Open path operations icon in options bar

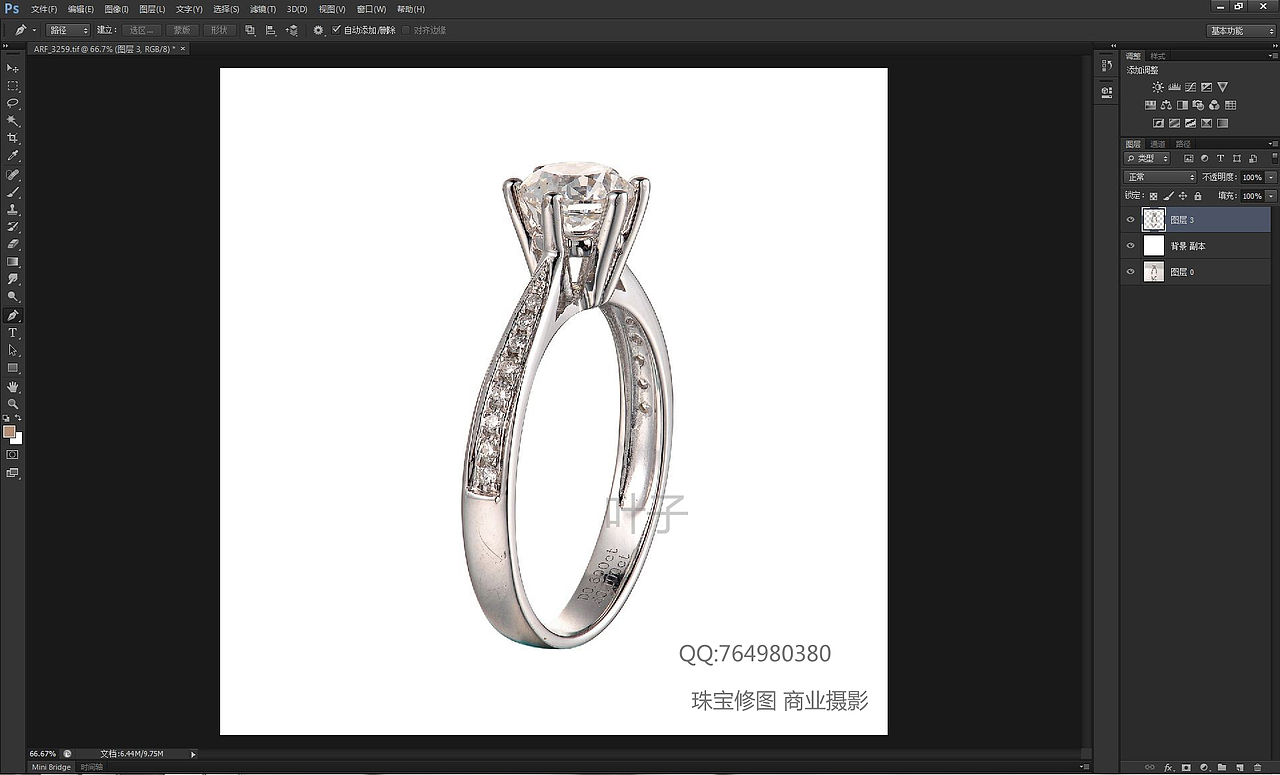pos(250,30)
